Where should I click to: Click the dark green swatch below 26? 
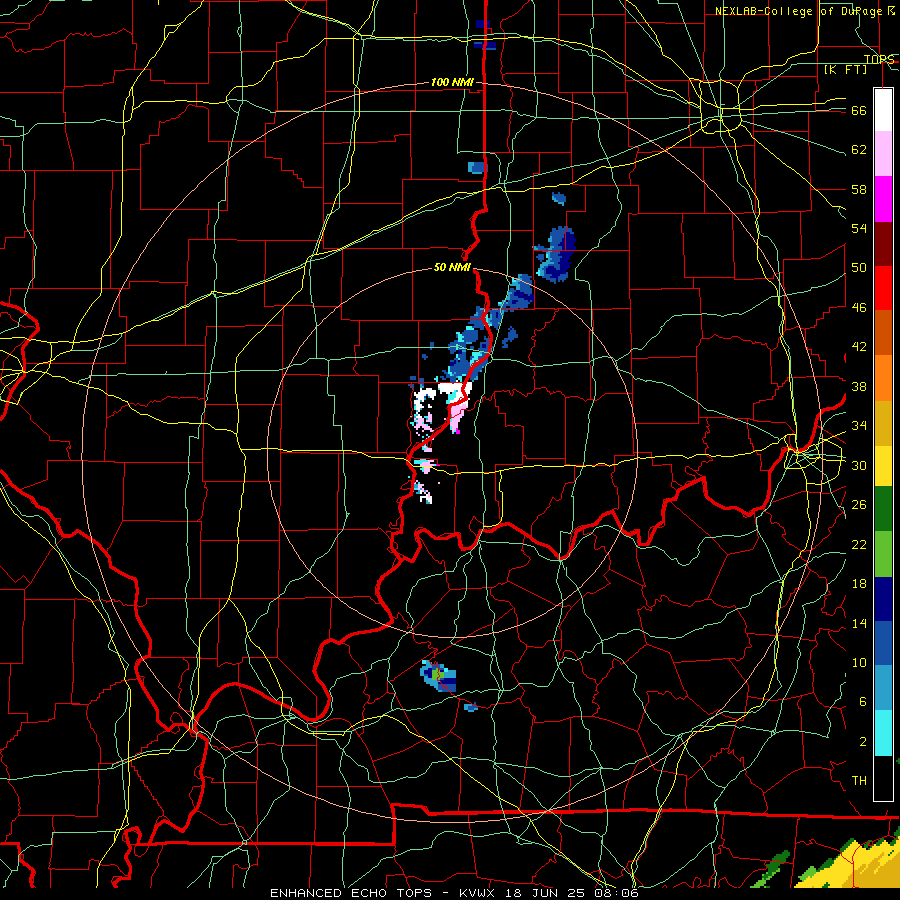tap(883, 509)
